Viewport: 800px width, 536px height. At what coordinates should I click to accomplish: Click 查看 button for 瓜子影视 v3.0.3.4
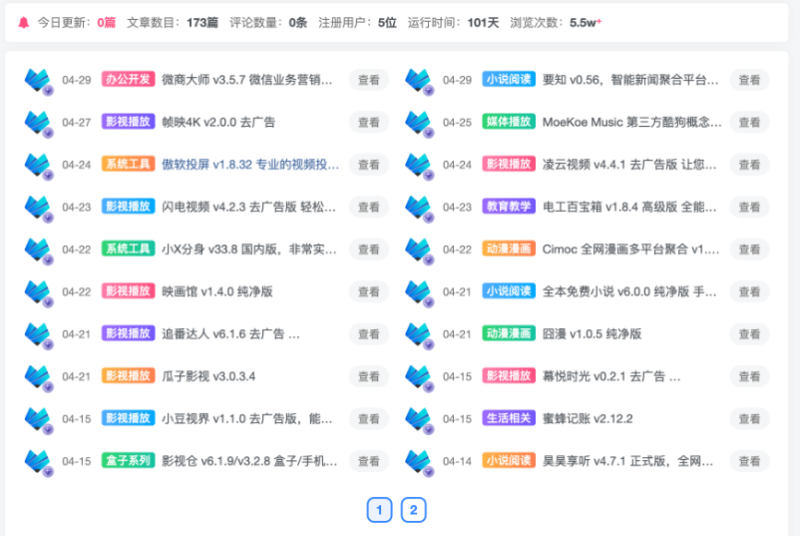pos(369,376)
